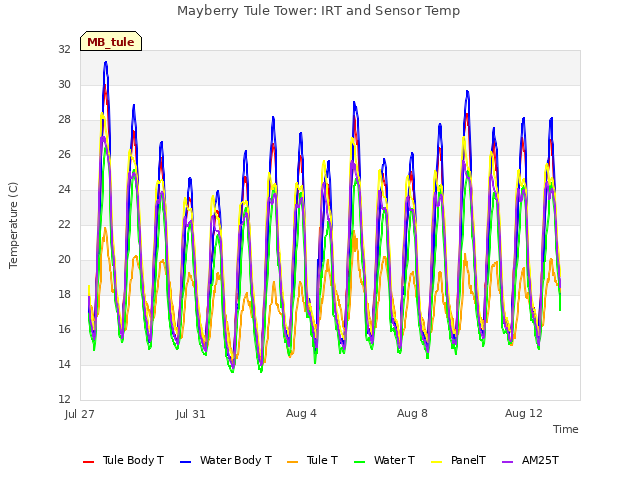Viewport: 640px width, 480px height.
Task: Click the 'Jul 31' x-axis tick label
Action: [191, 414]
